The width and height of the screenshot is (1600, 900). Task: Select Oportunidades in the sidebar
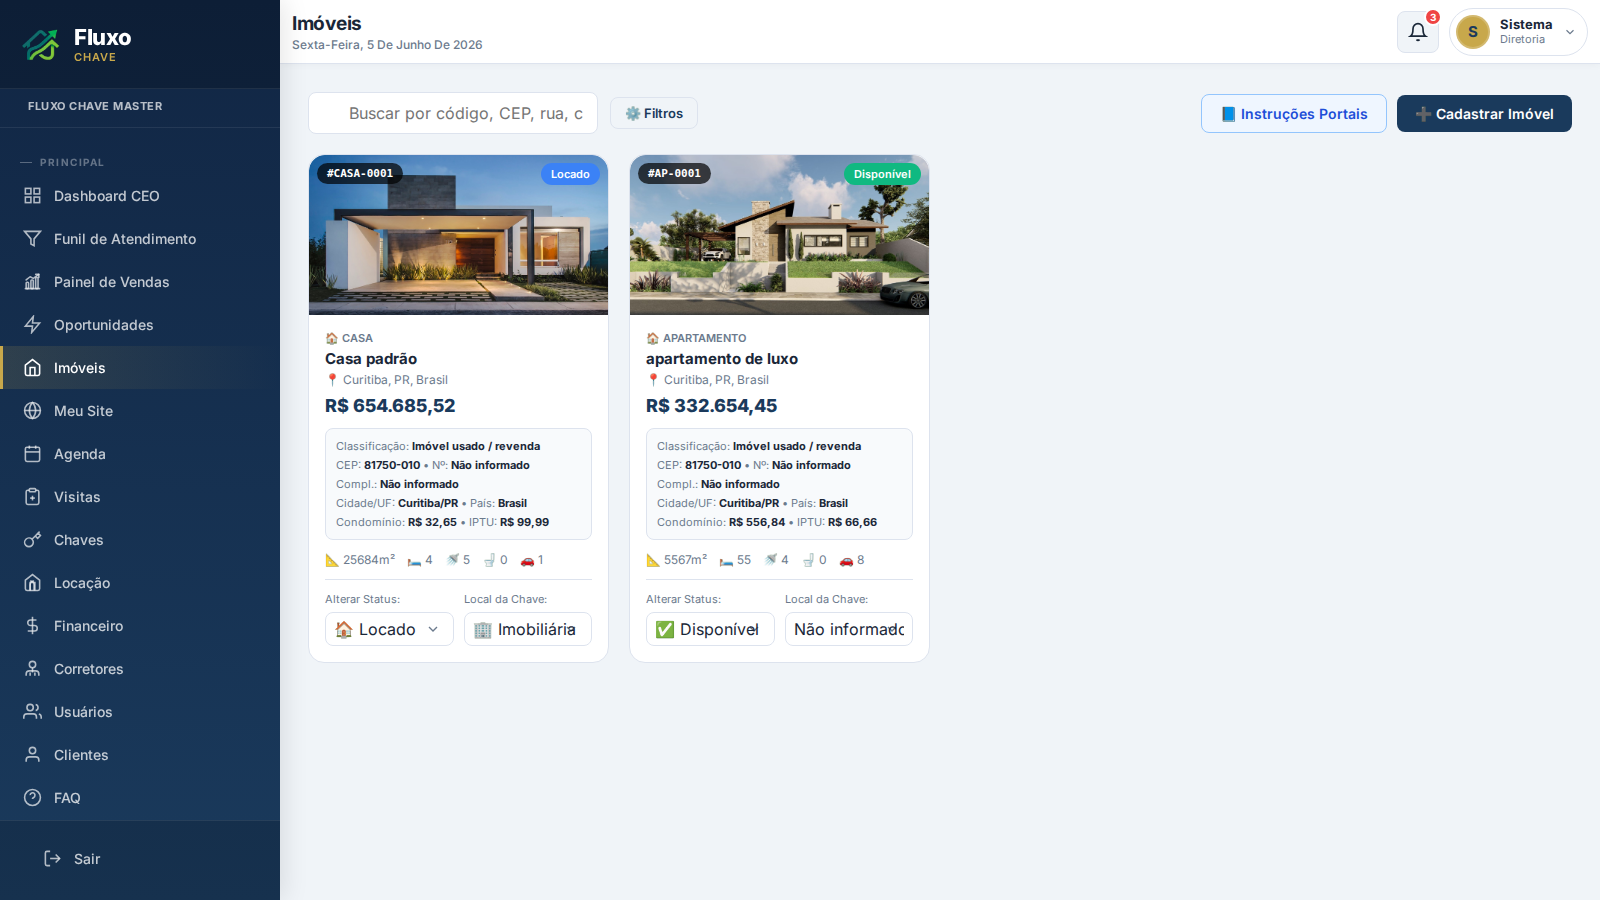140,325
